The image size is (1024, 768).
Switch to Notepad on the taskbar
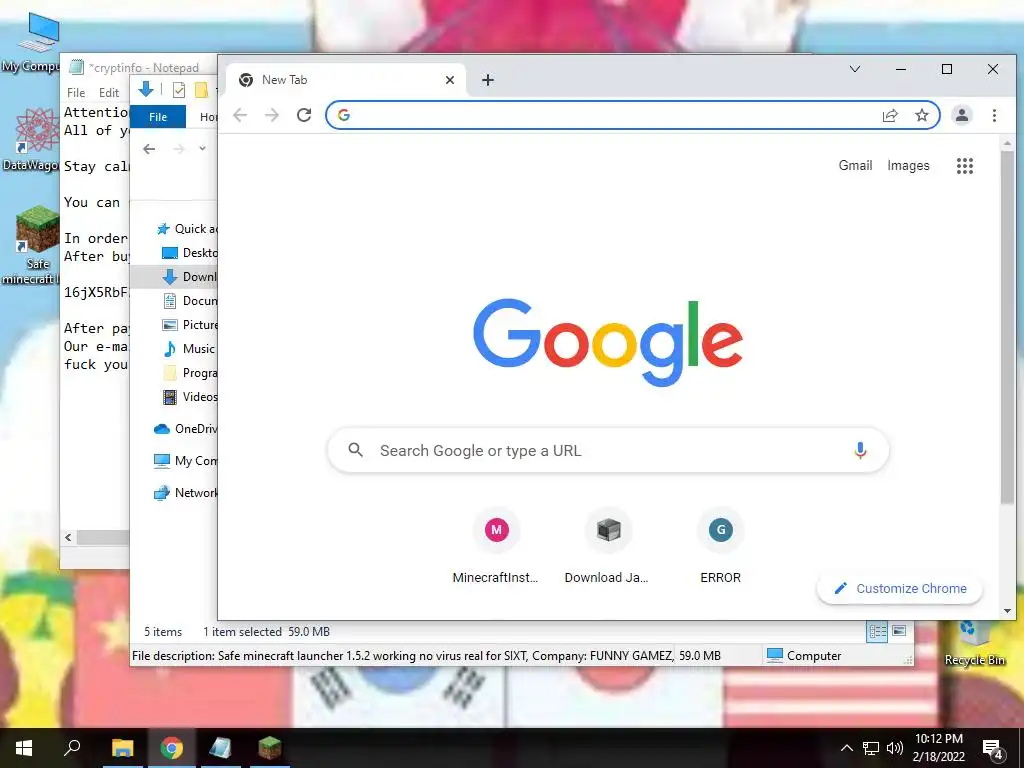point(220,748)
